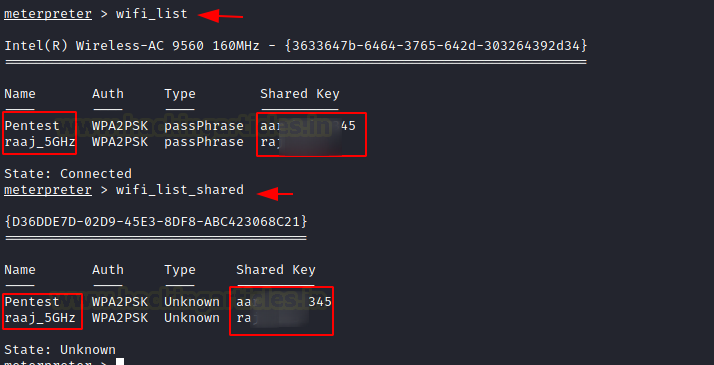Select Pentest network in the second table
Viewport: 714px width, 365px height.
(x=32, y=302)
